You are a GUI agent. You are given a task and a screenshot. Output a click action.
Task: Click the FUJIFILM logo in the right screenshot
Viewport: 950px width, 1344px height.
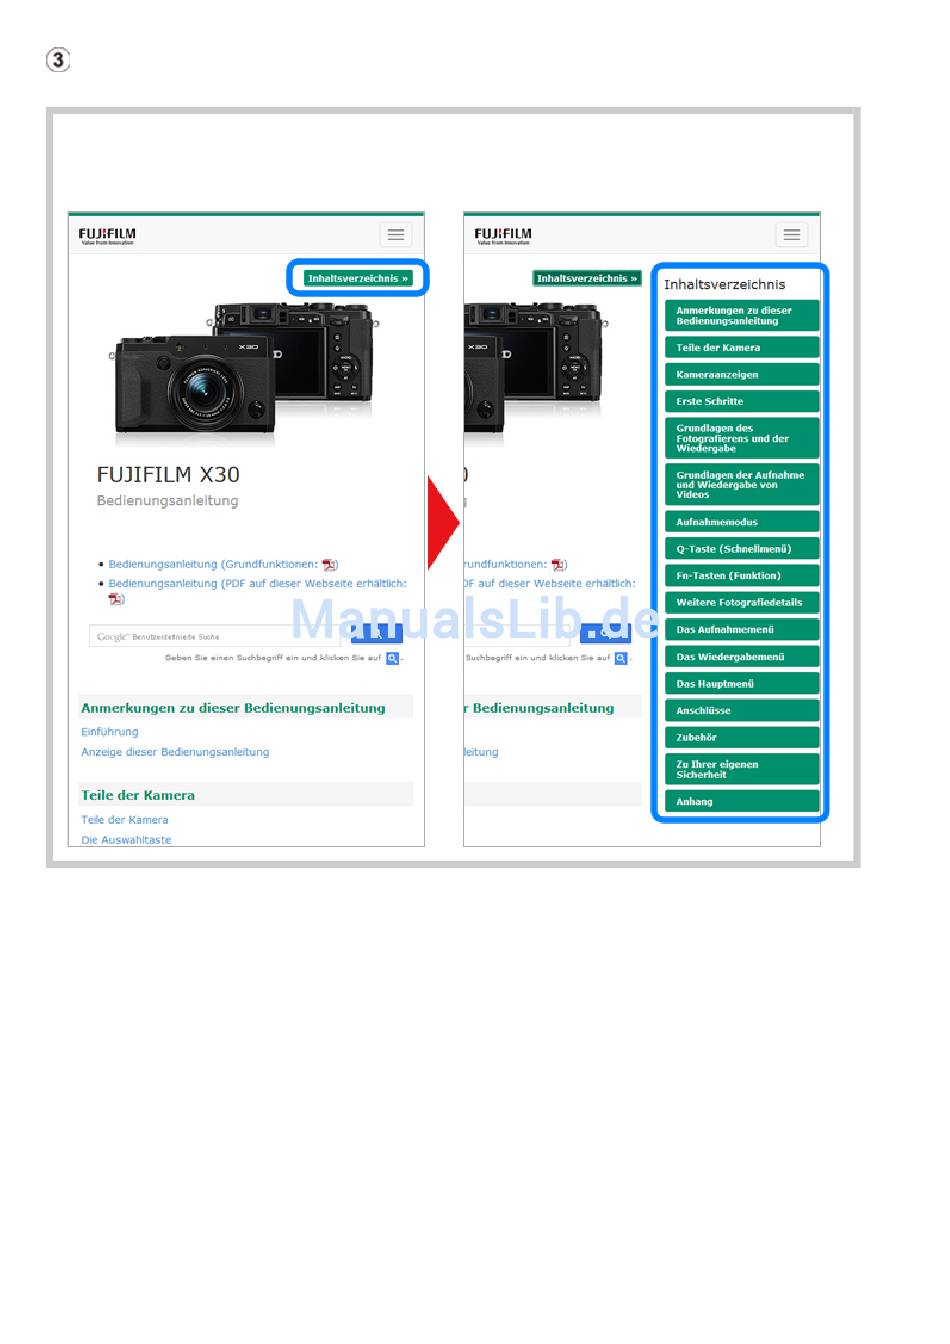coord(503,236)
